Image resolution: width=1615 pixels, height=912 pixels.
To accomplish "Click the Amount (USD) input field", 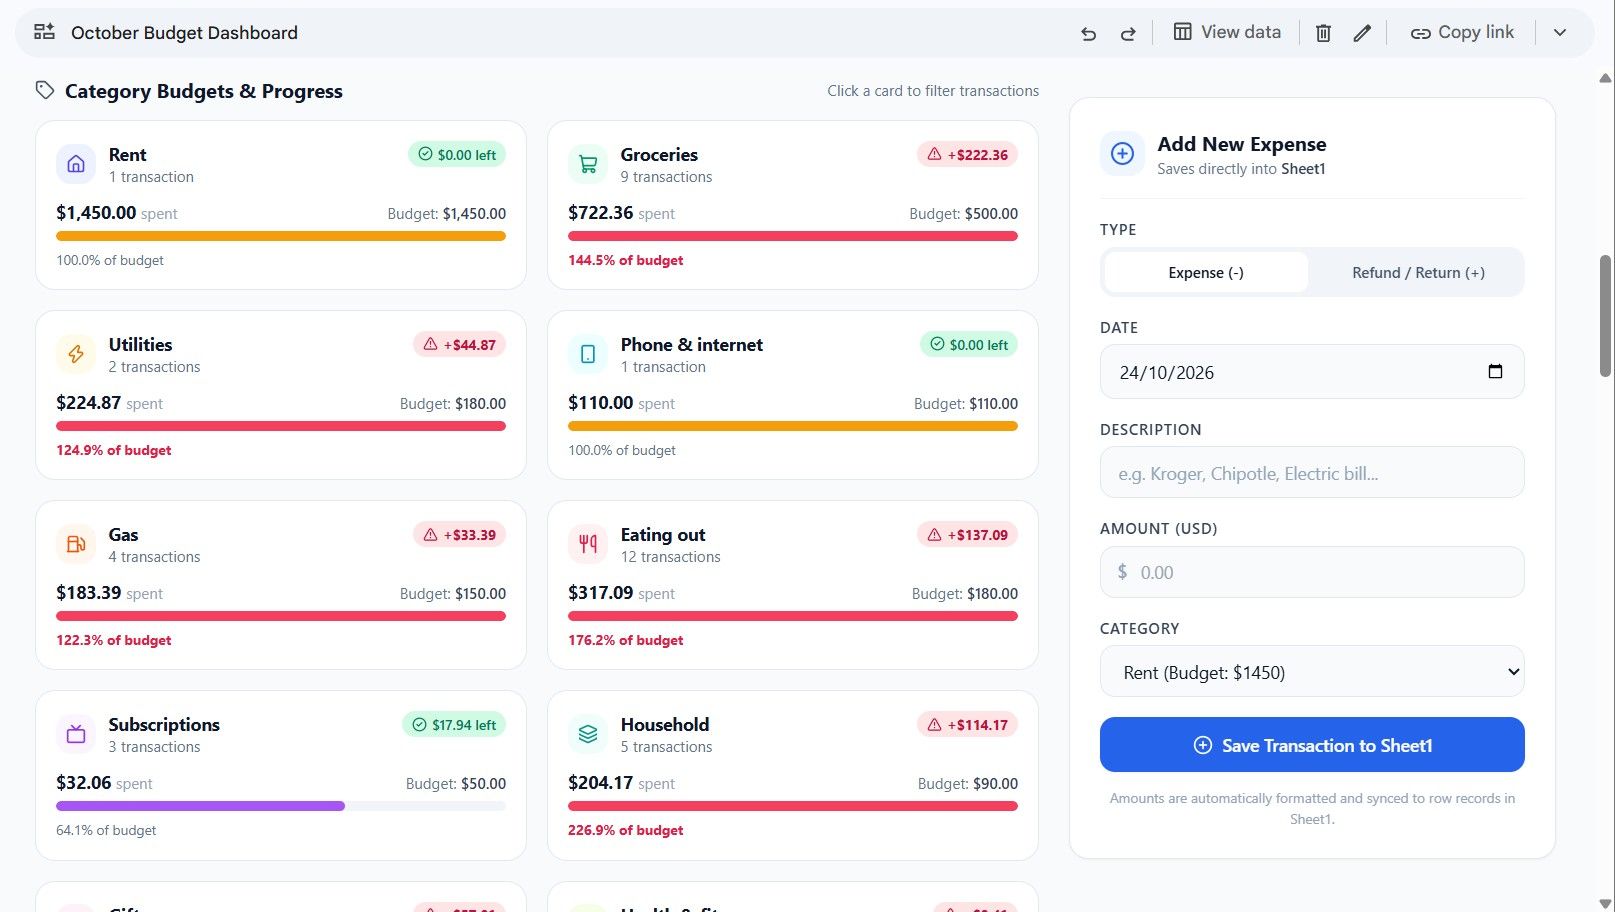I will 1312,572.
